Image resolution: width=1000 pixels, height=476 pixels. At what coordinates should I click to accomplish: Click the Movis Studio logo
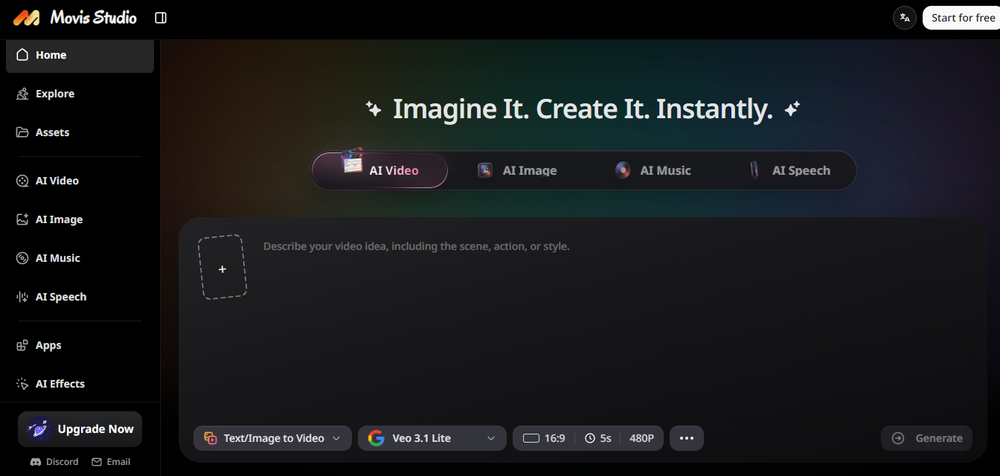click(75, 18)
